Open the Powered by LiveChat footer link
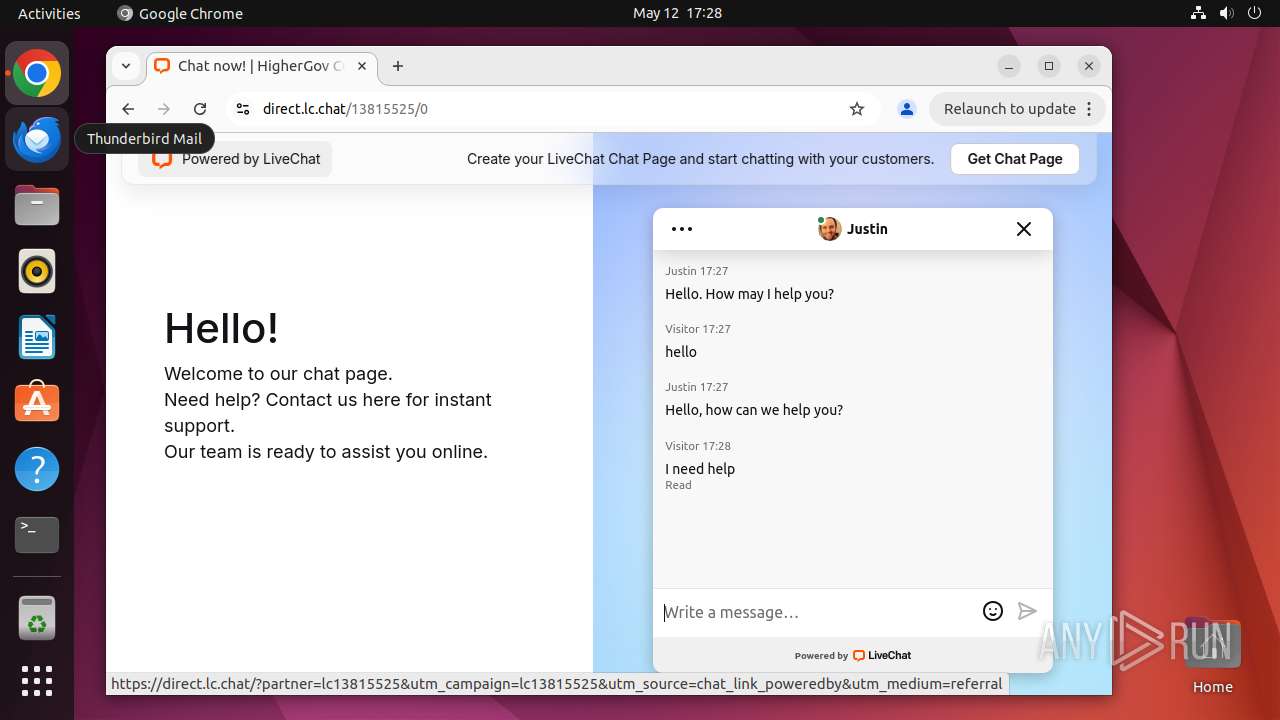This screenshot has height=720, width=1280. [853, 656]
